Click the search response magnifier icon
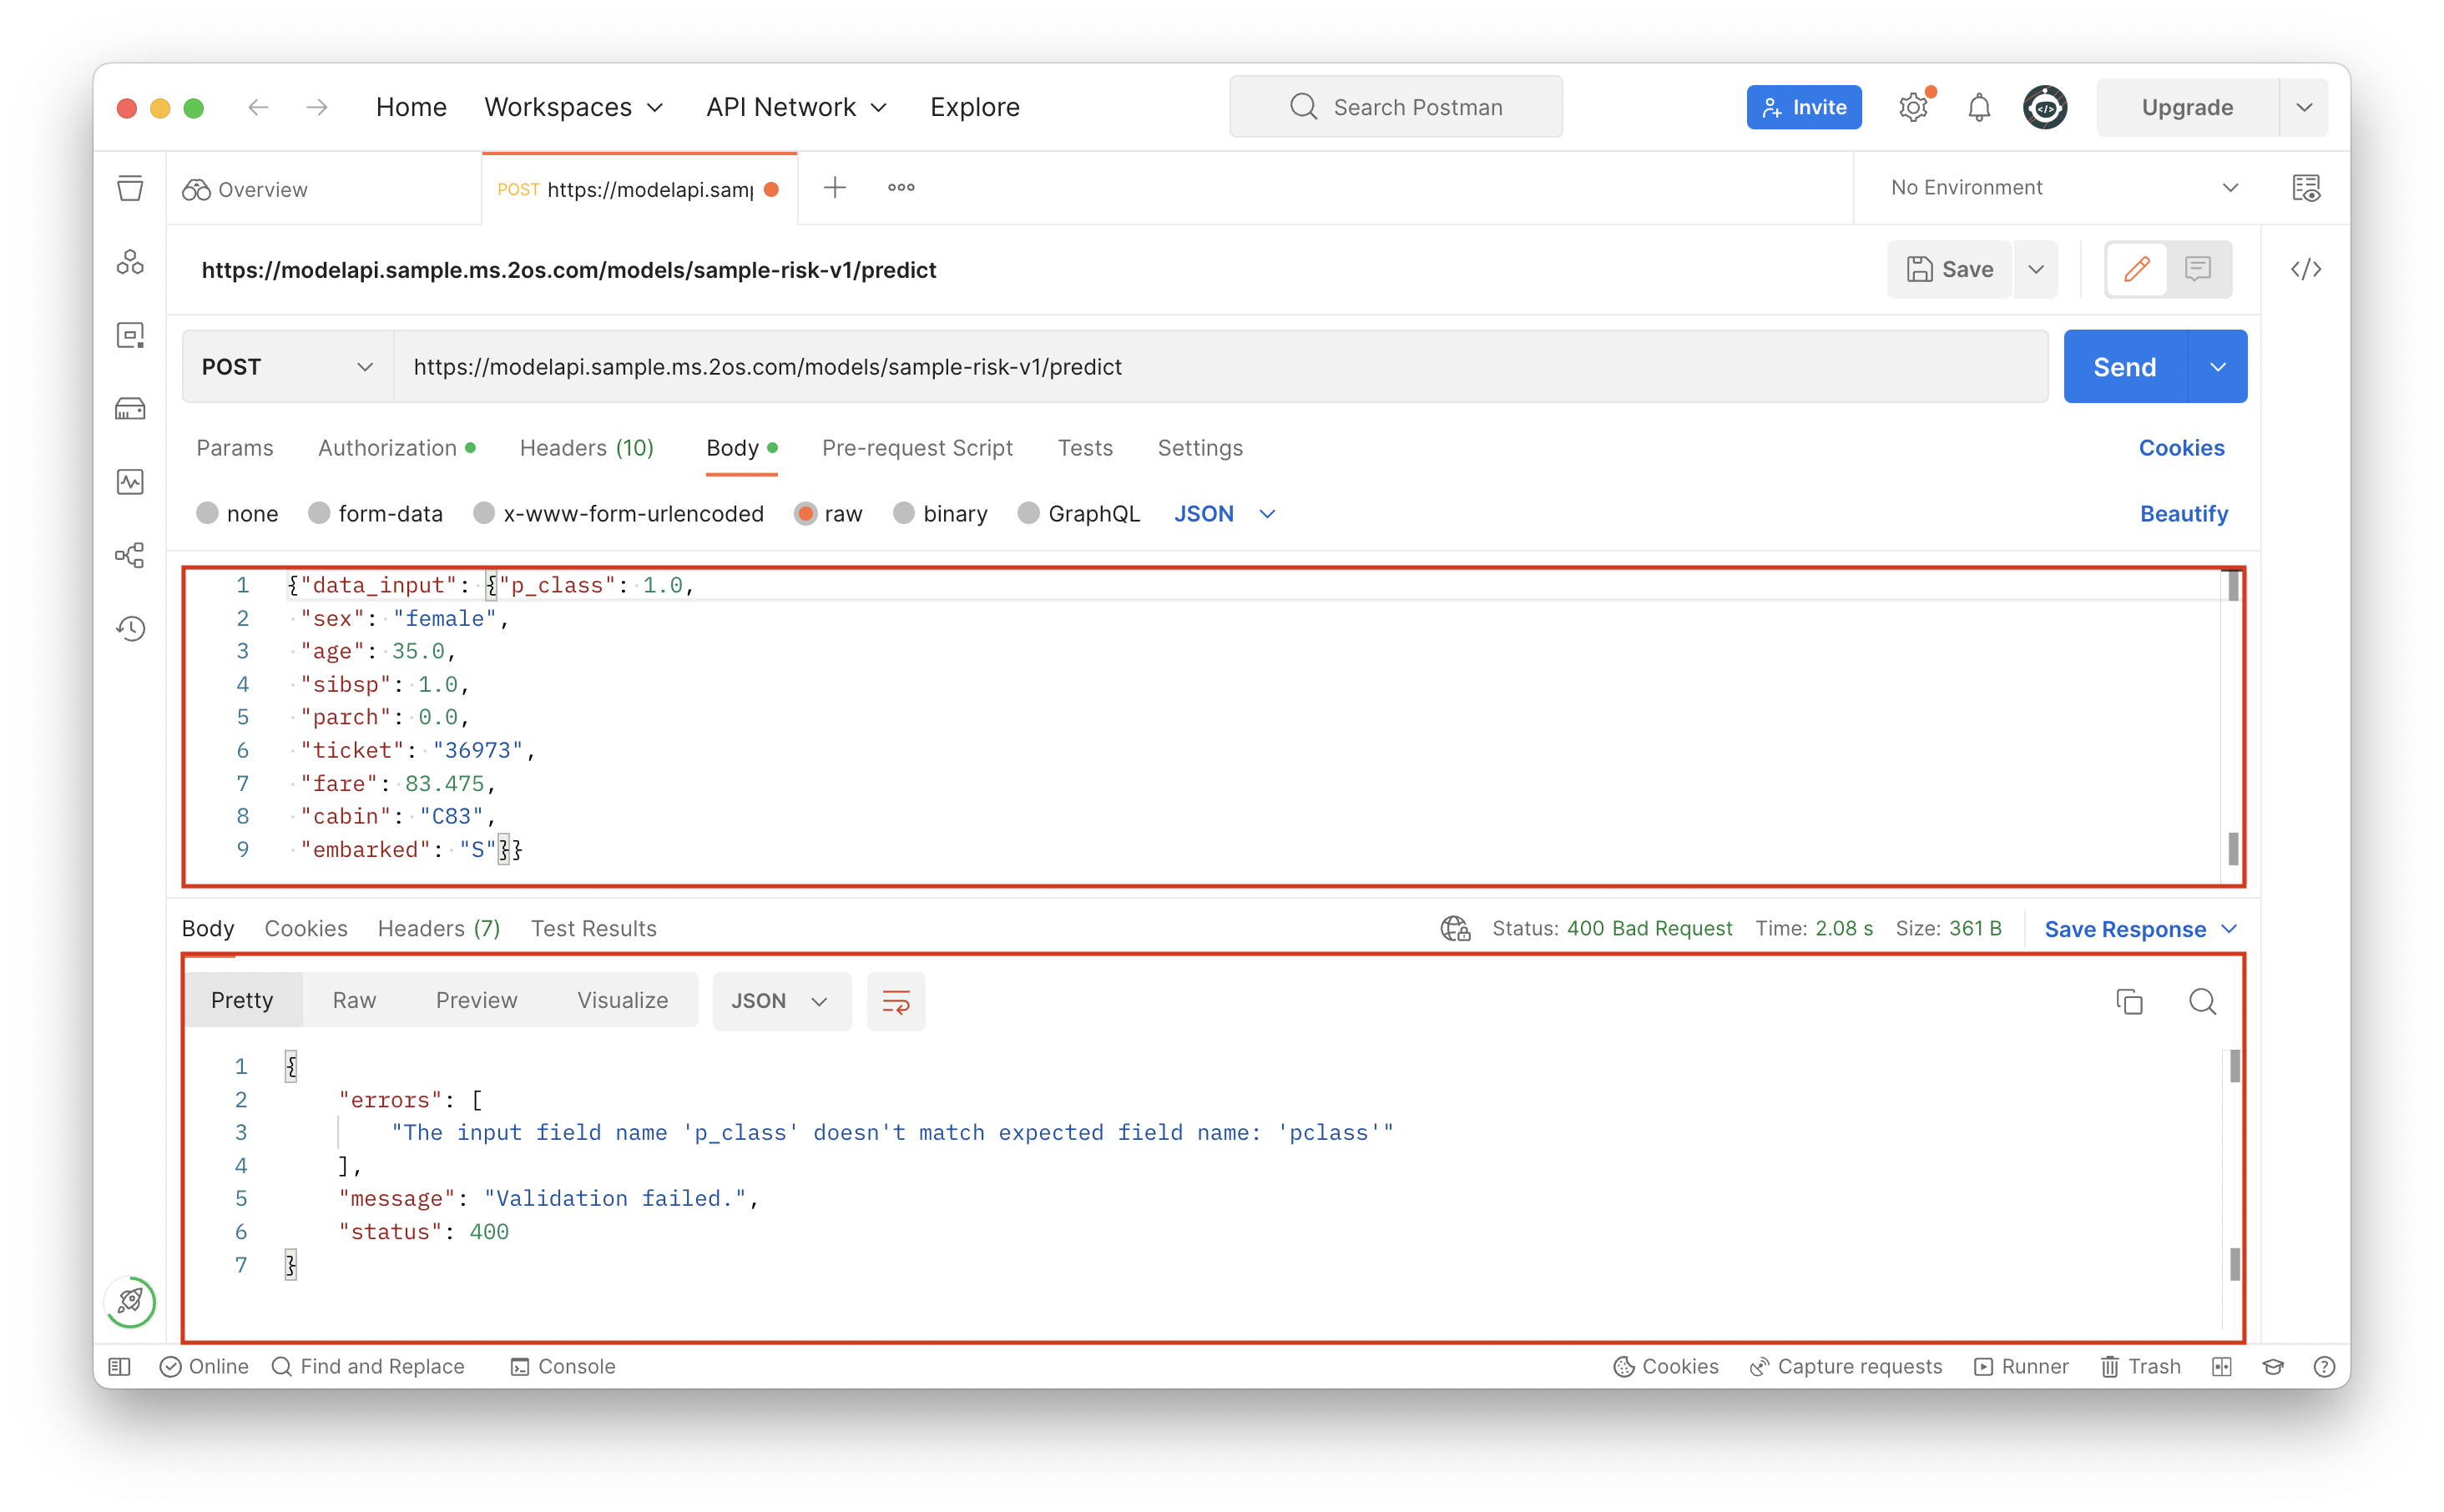 pos(2202,1001)
